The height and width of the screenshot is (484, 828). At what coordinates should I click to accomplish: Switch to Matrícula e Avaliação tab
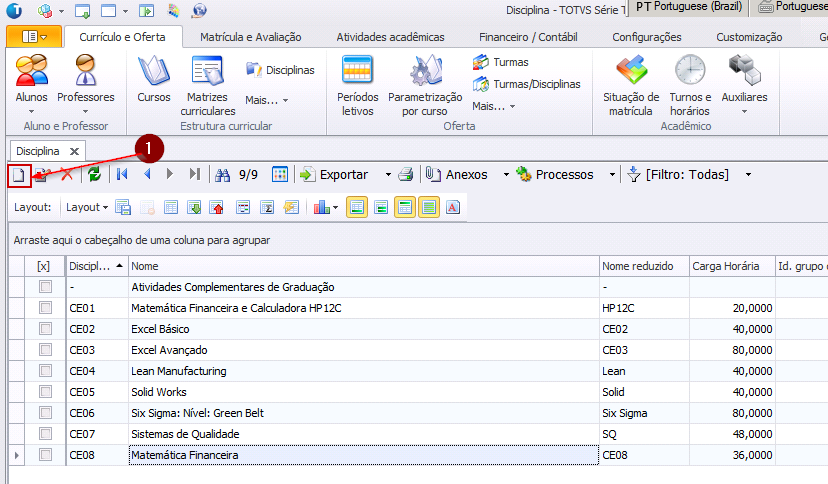[x=250, y=37]
